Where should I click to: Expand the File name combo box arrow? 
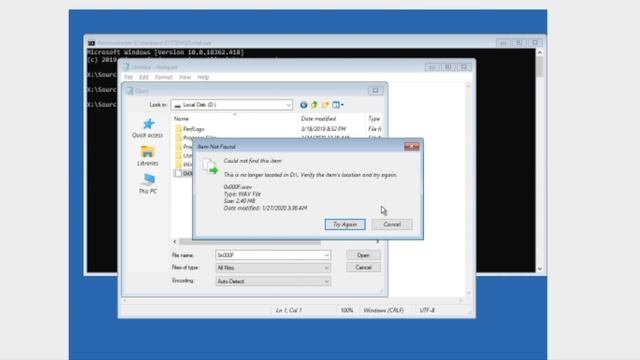(326, 255)
